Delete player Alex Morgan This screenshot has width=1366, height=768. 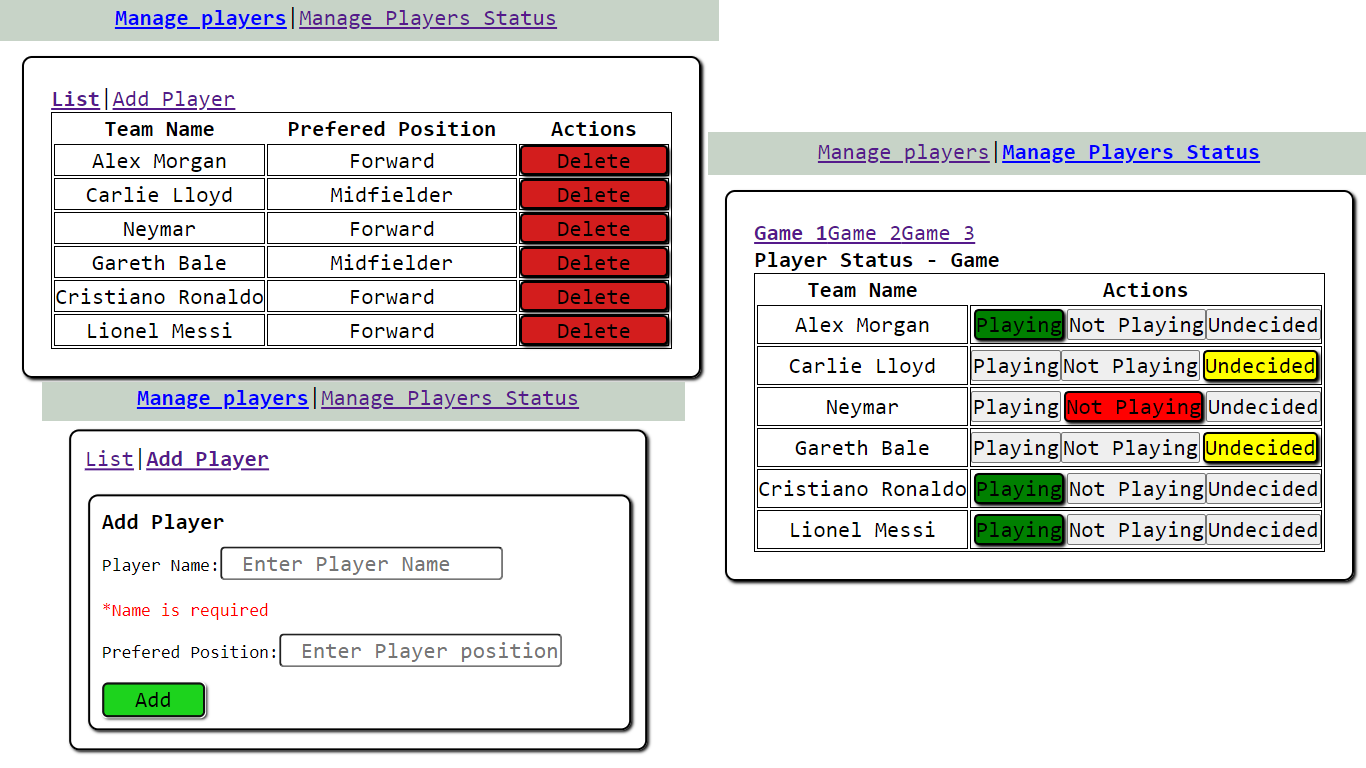[x=593, y=160]
